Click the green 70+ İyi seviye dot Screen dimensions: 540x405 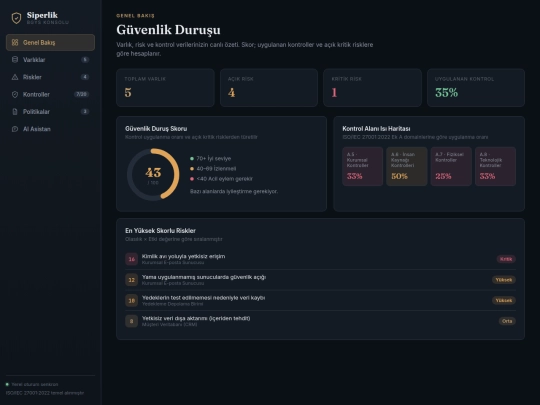(x=192, y=158)
